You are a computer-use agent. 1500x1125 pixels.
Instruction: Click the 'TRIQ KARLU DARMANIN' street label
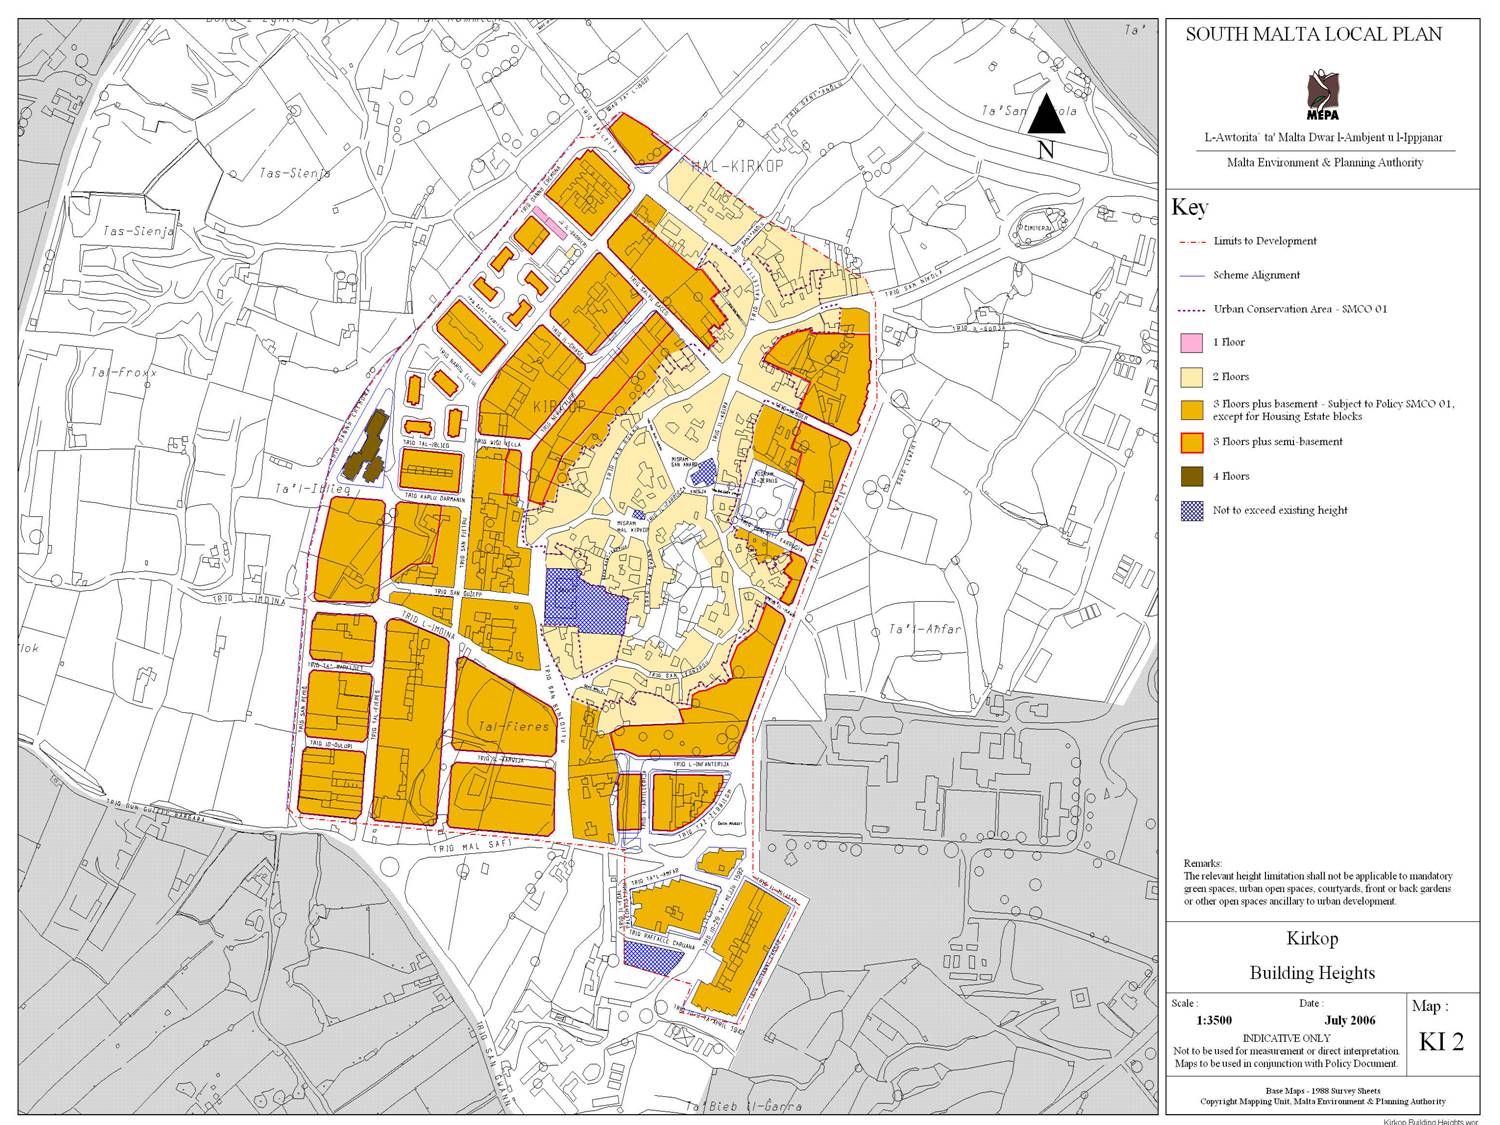point(433,496)
